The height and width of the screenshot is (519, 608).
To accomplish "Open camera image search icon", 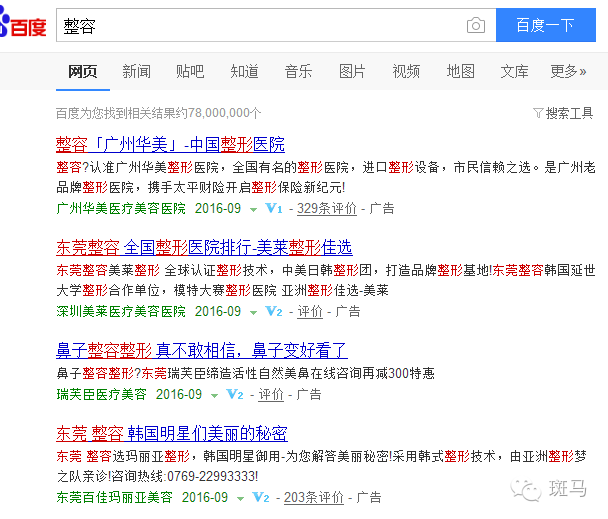I will point(476,25).
